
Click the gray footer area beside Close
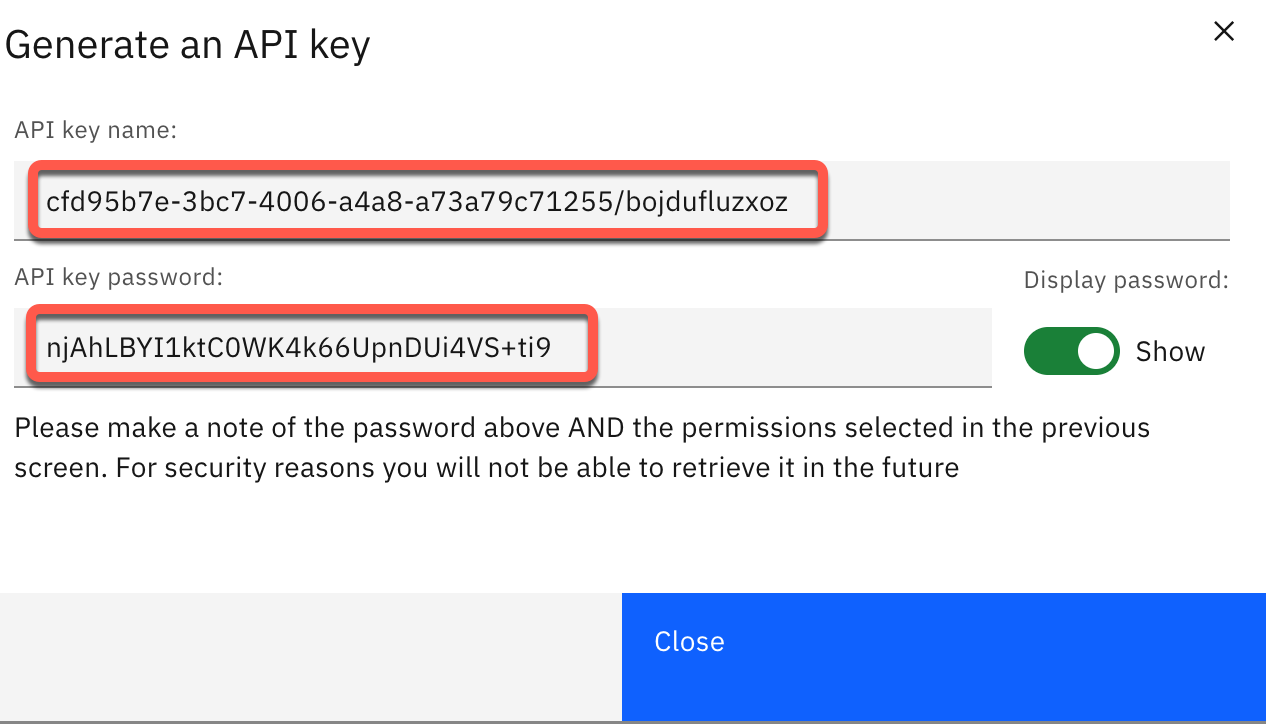coord(311,657)
